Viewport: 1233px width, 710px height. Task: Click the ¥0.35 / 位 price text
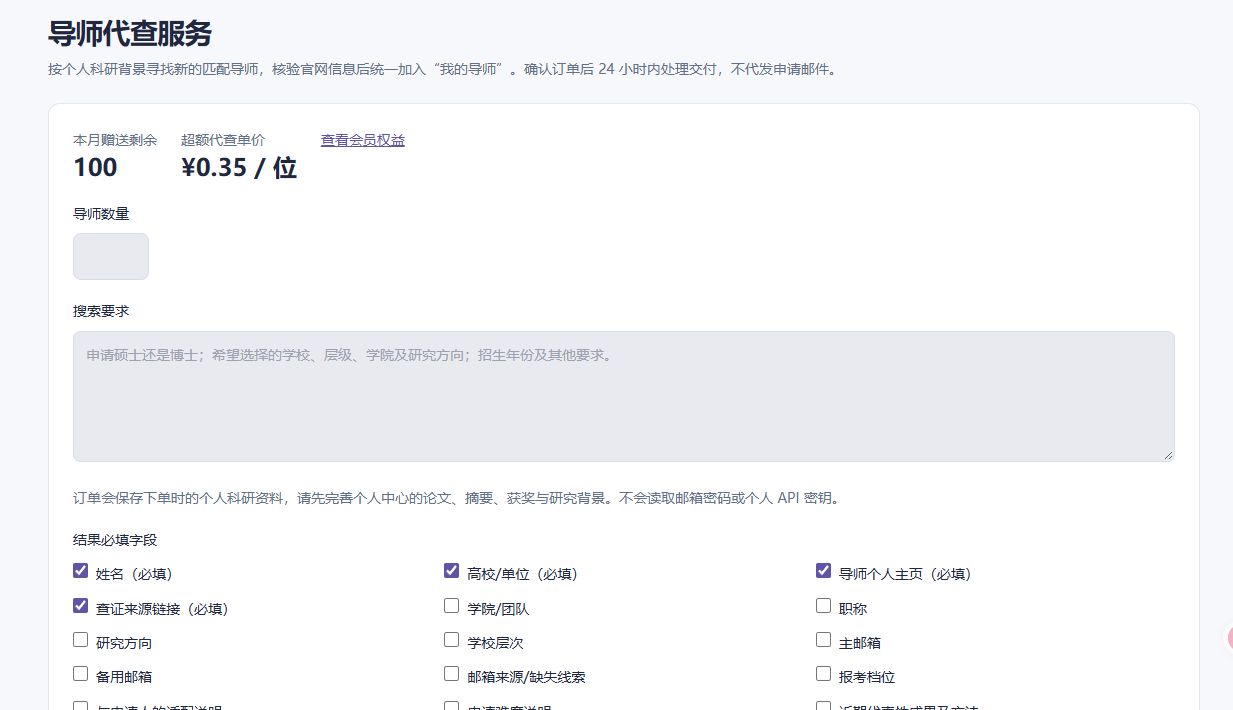tap(239, 167)
